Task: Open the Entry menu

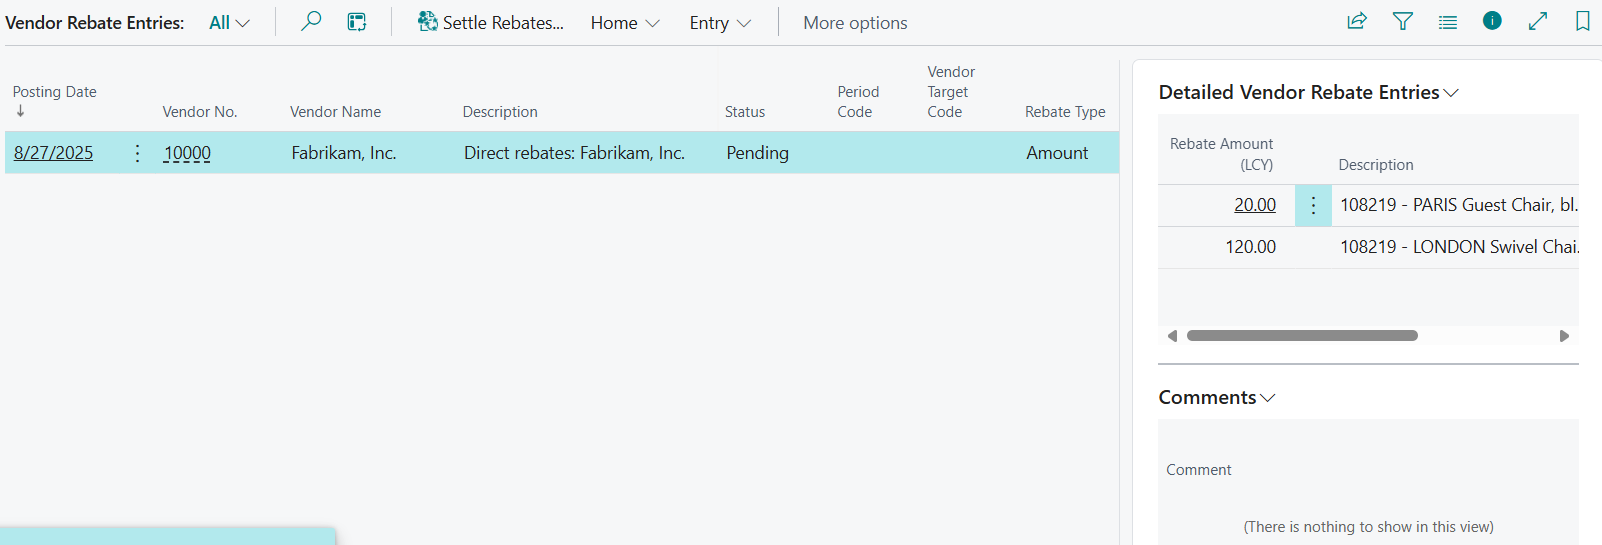Action: tap(719, 23)
